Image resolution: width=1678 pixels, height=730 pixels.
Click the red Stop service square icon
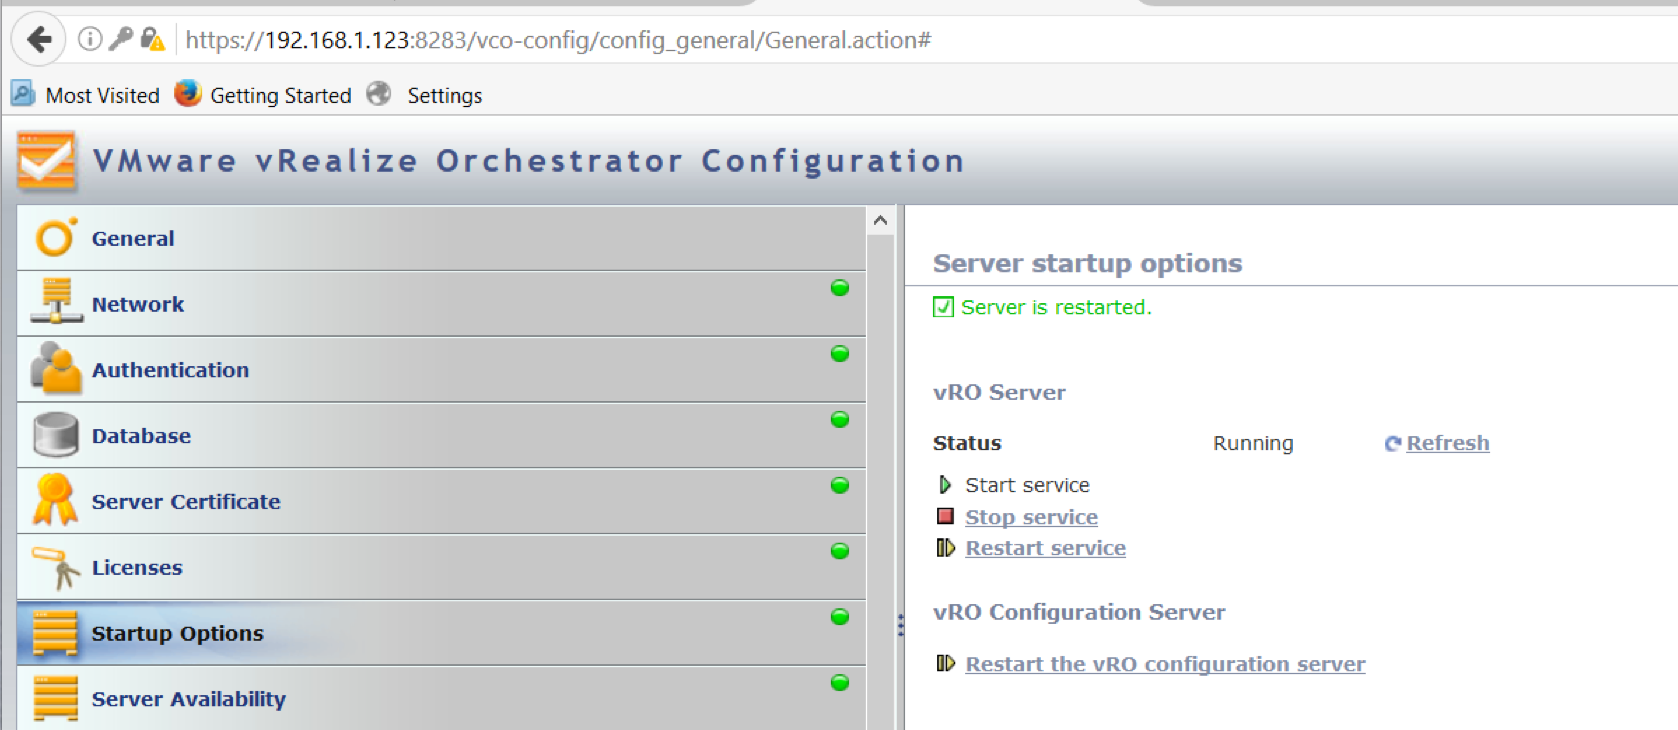click(945, 516)
